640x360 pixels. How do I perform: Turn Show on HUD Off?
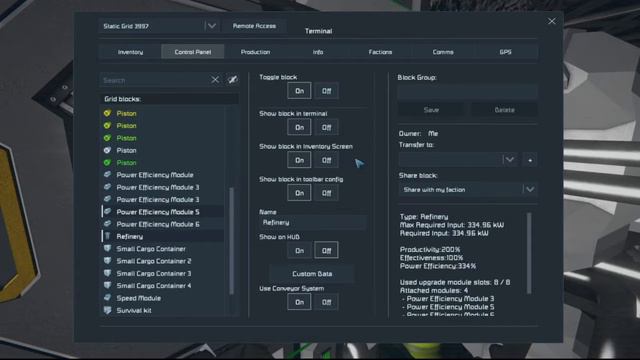tap(326, 250)
